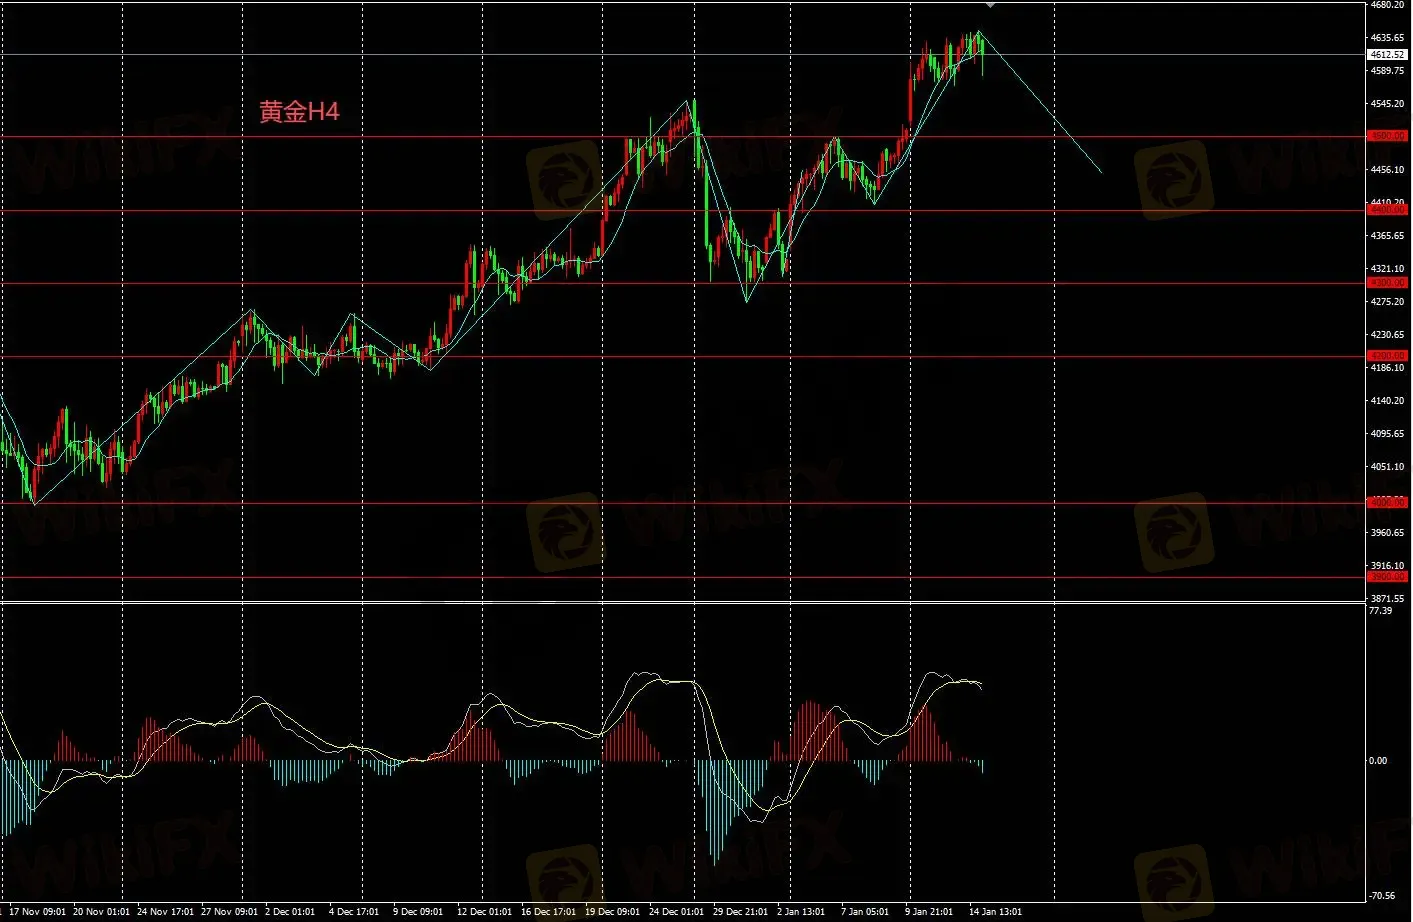
Task: Select the red 4200.00 level label
Action: point(1387,356)
